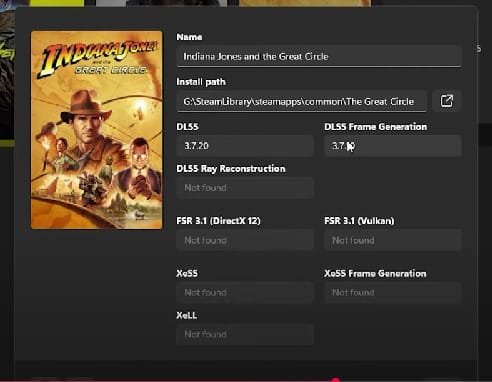The image size is (492, 382).
Task: Click the 'XeSS Frame Generation' label
Action: click(x=375, y=274)
